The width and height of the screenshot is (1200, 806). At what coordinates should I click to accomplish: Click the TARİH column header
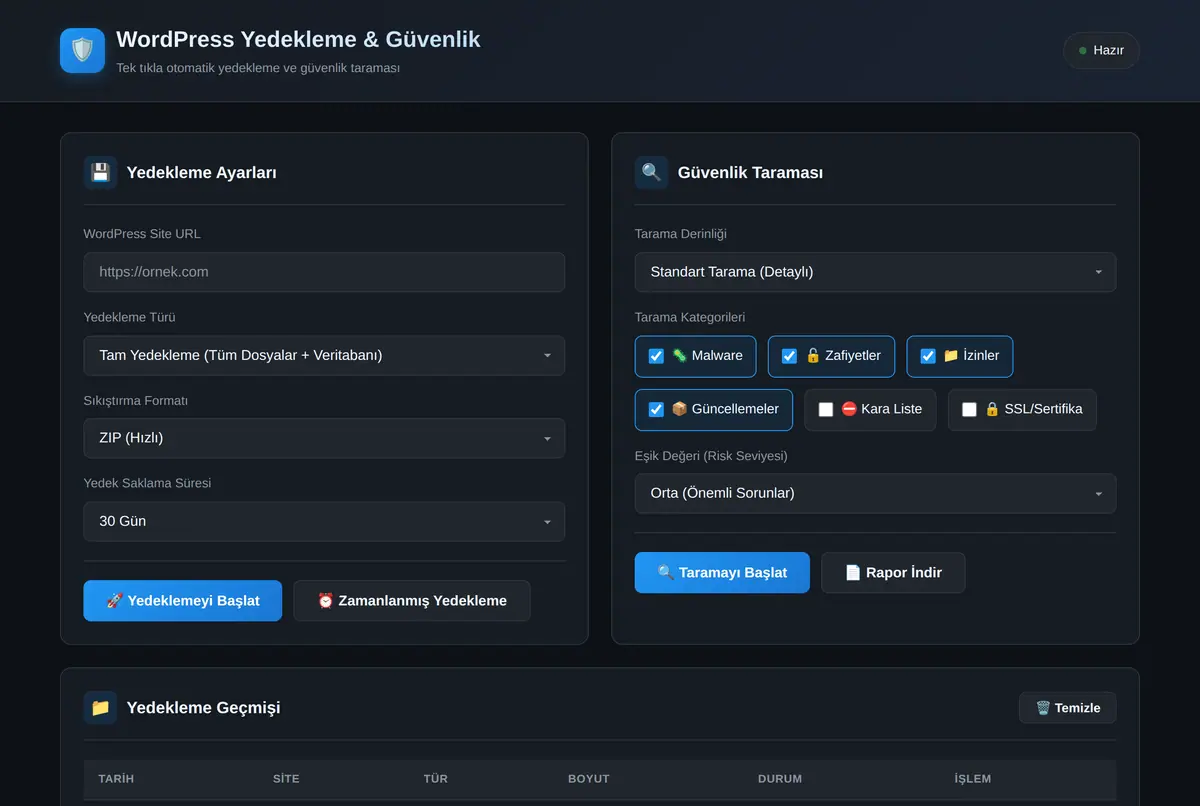pyautogui.click(x=116, y=779)
